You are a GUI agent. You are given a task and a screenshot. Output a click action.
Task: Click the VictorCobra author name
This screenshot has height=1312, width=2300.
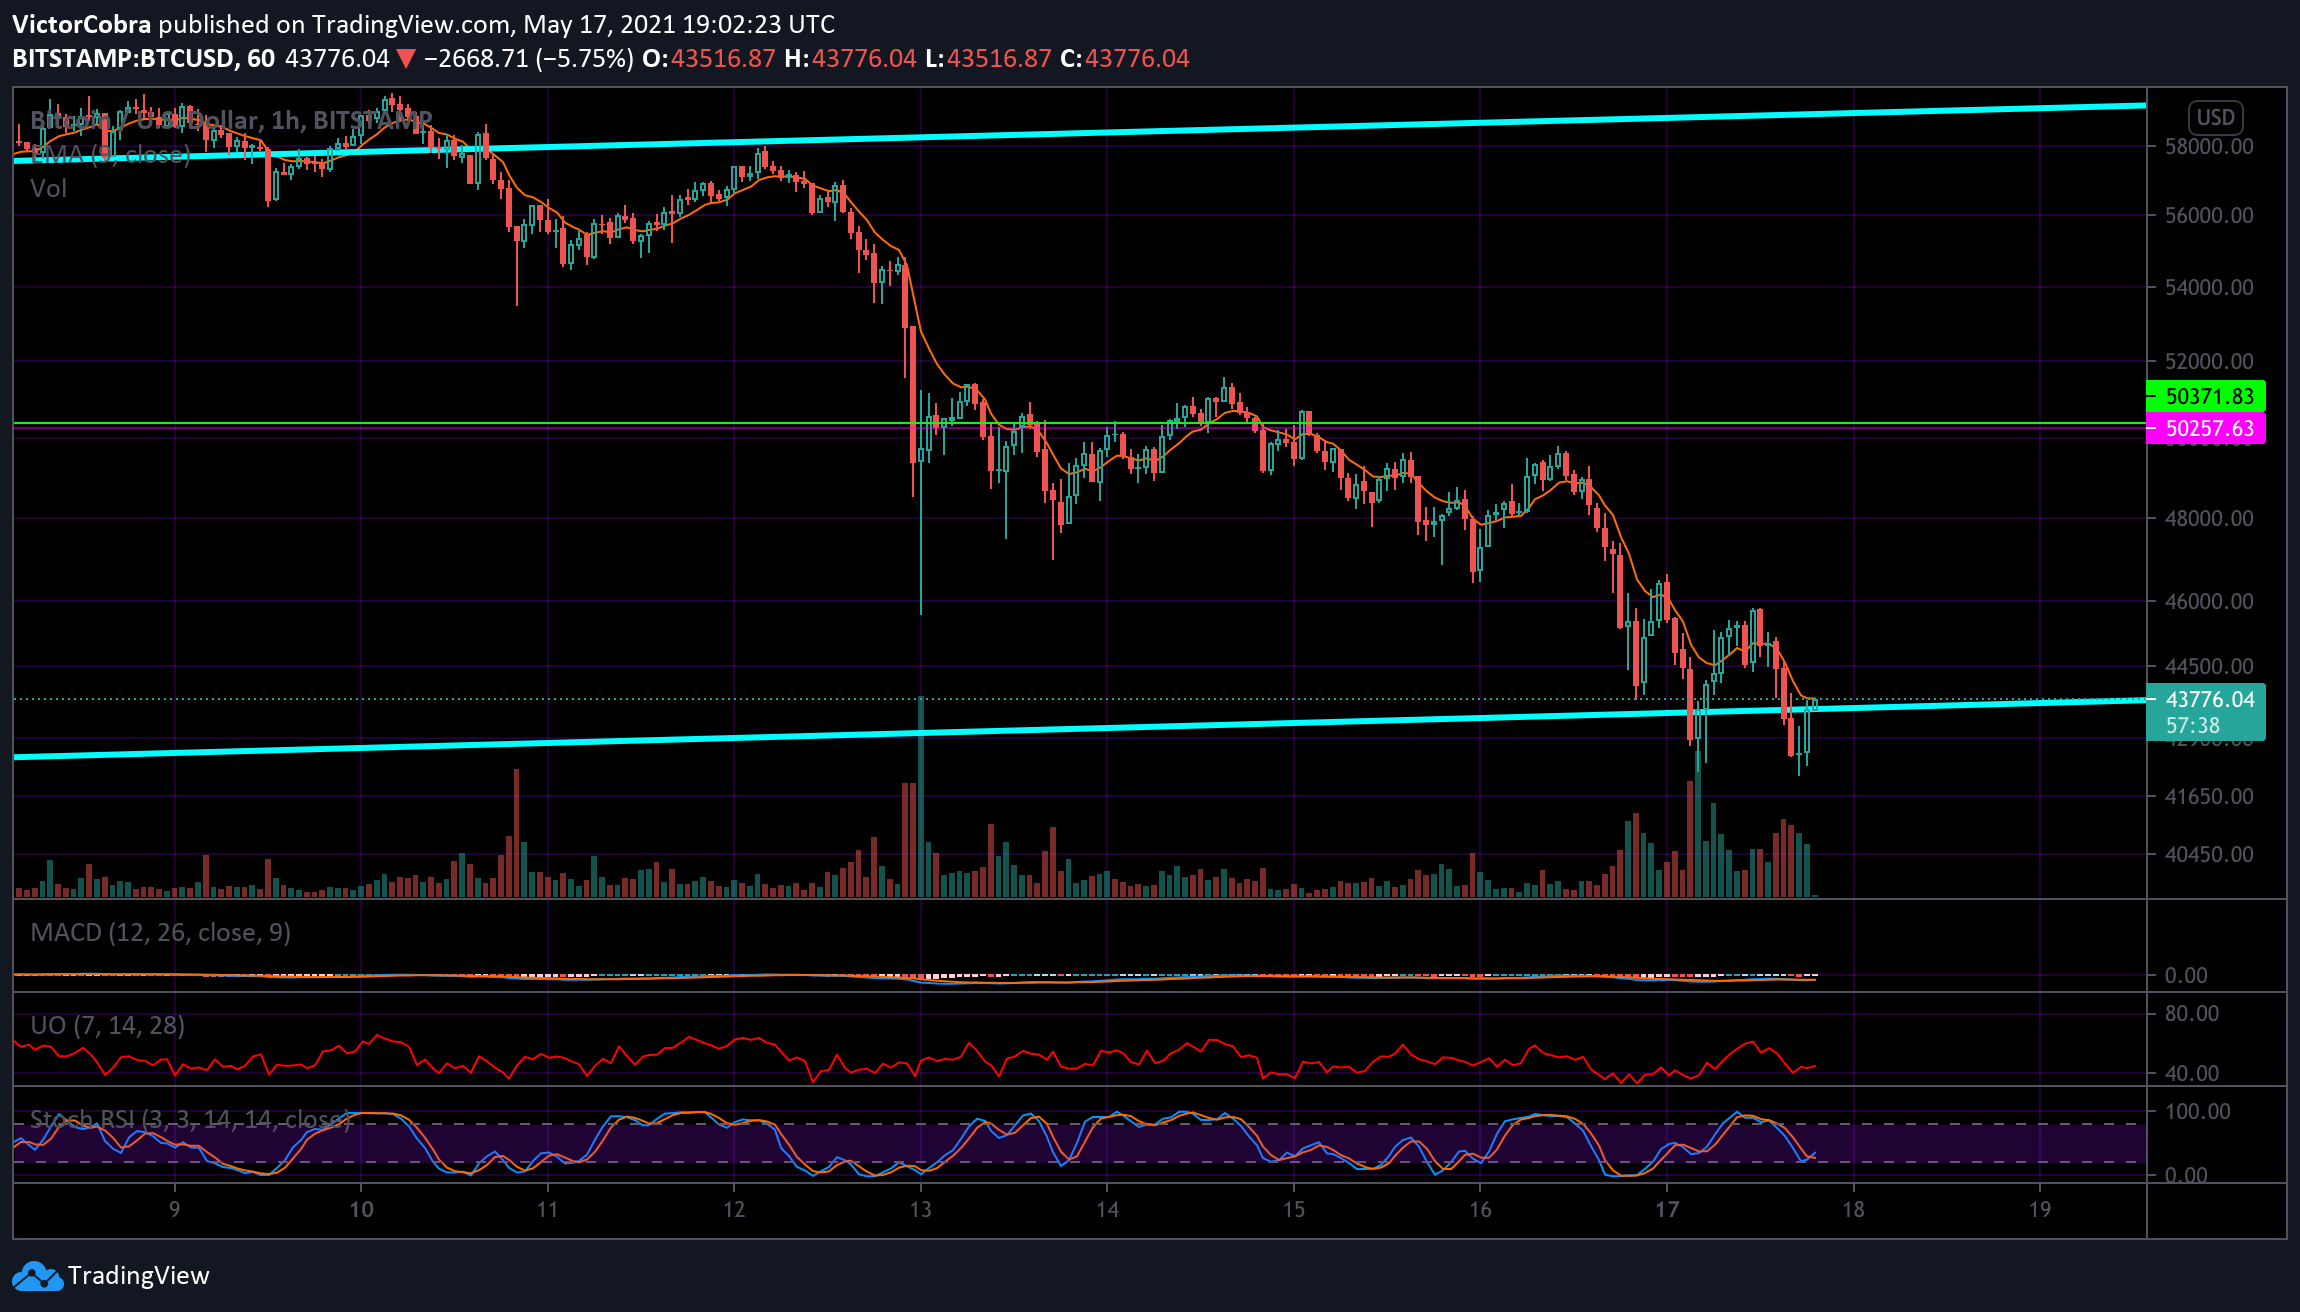pyautogui.click(x=82, y=24)
